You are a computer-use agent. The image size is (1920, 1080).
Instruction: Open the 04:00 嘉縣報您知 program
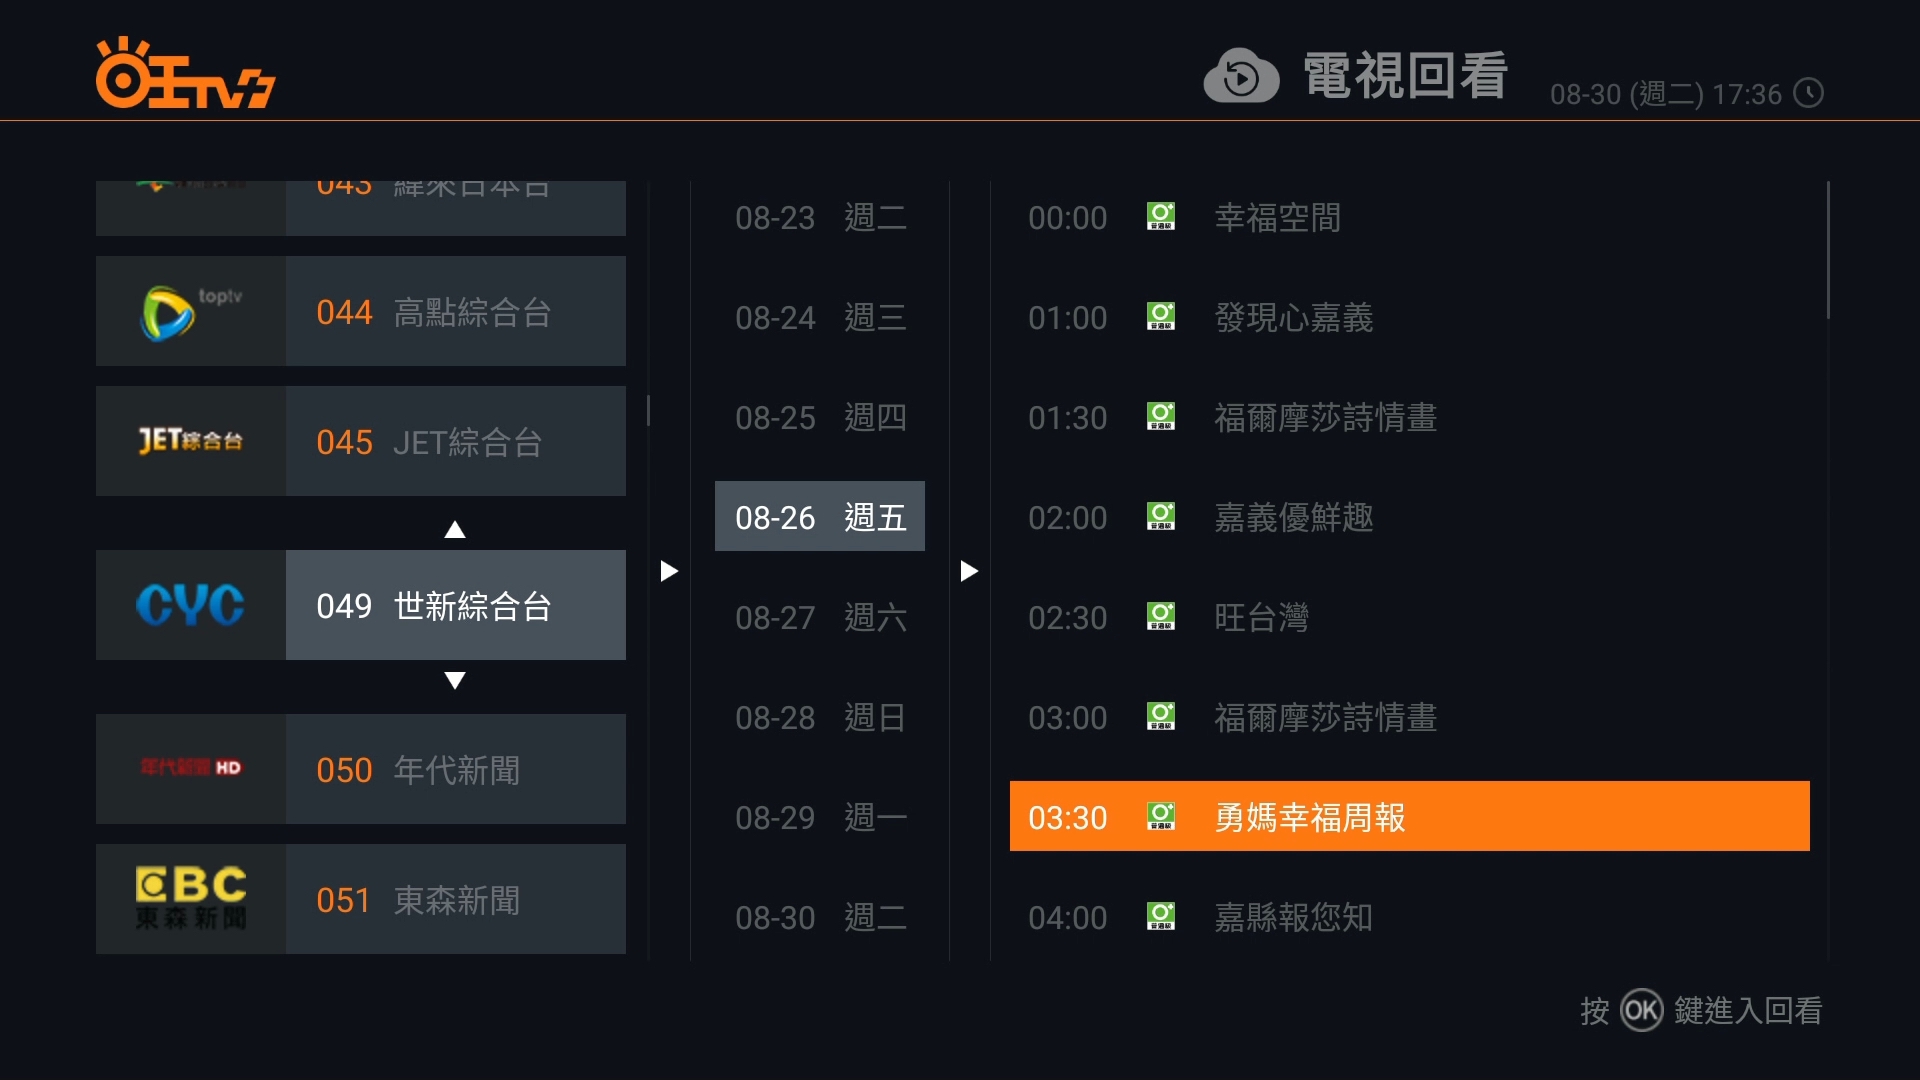point(1410,917)
